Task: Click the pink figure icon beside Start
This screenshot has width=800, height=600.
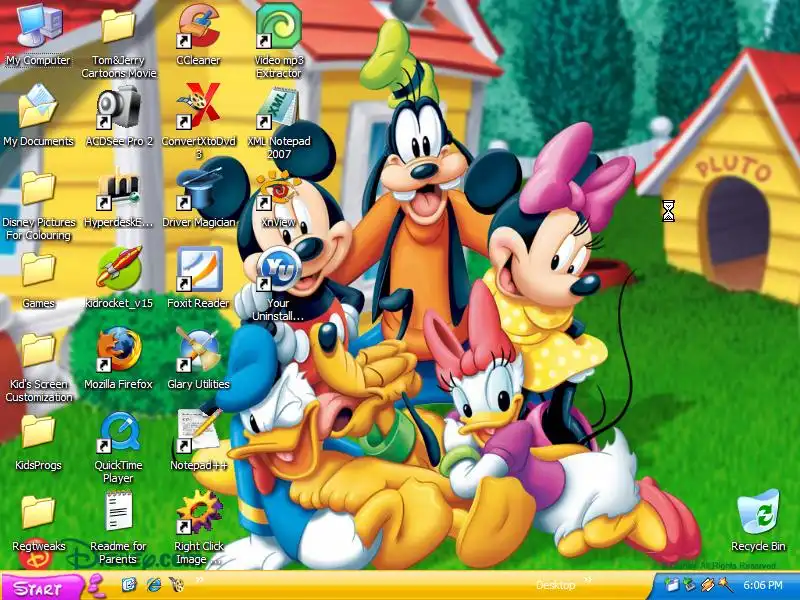Action: click(96, 586)
